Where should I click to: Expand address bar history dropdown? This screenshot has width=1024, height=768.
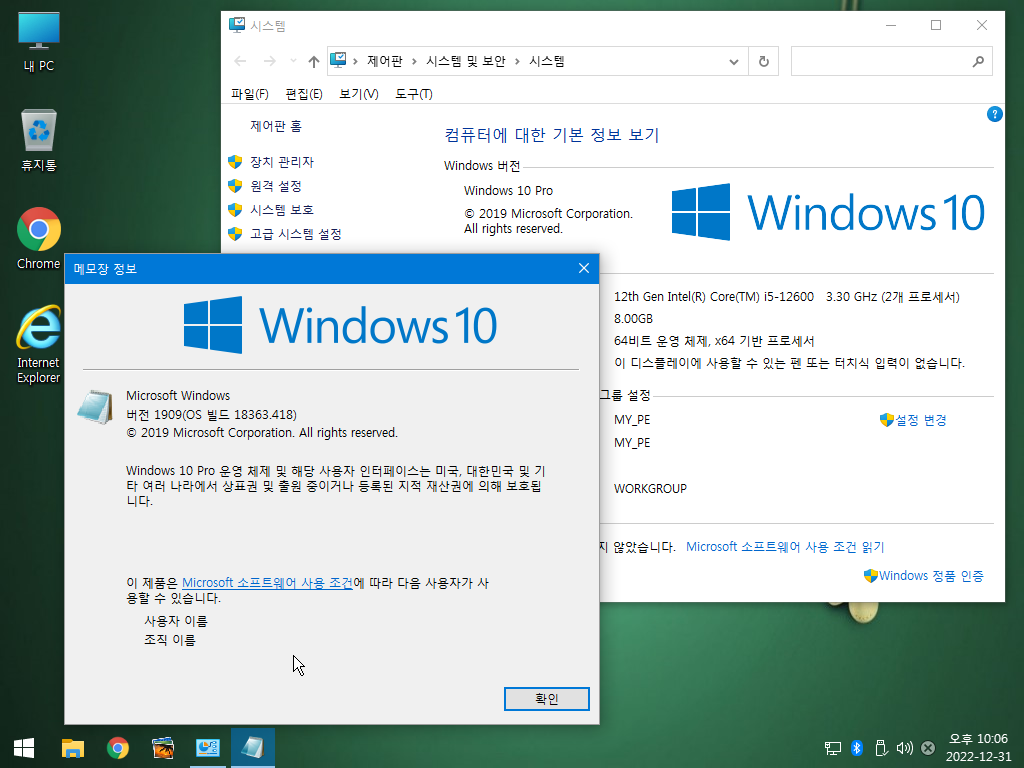(734, 61)
